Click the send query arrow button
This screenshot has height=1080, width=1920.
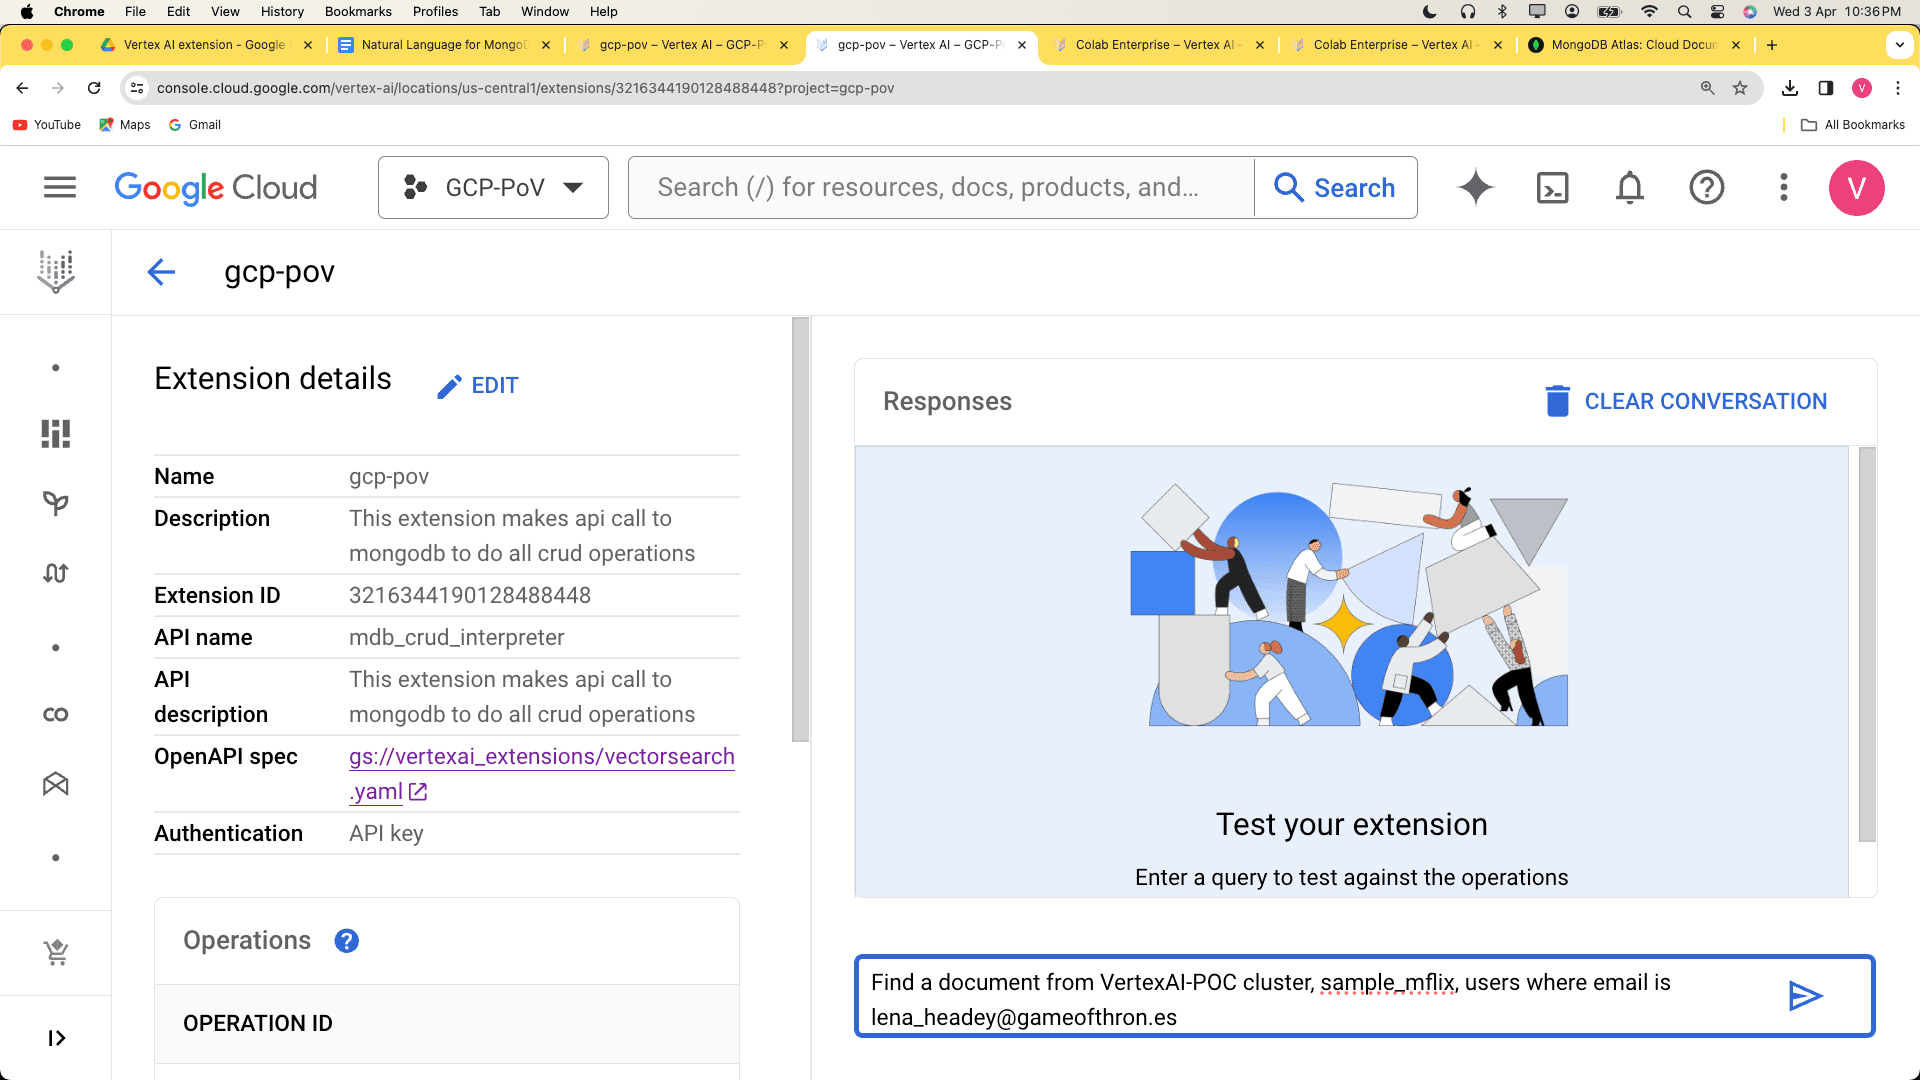1805,997
